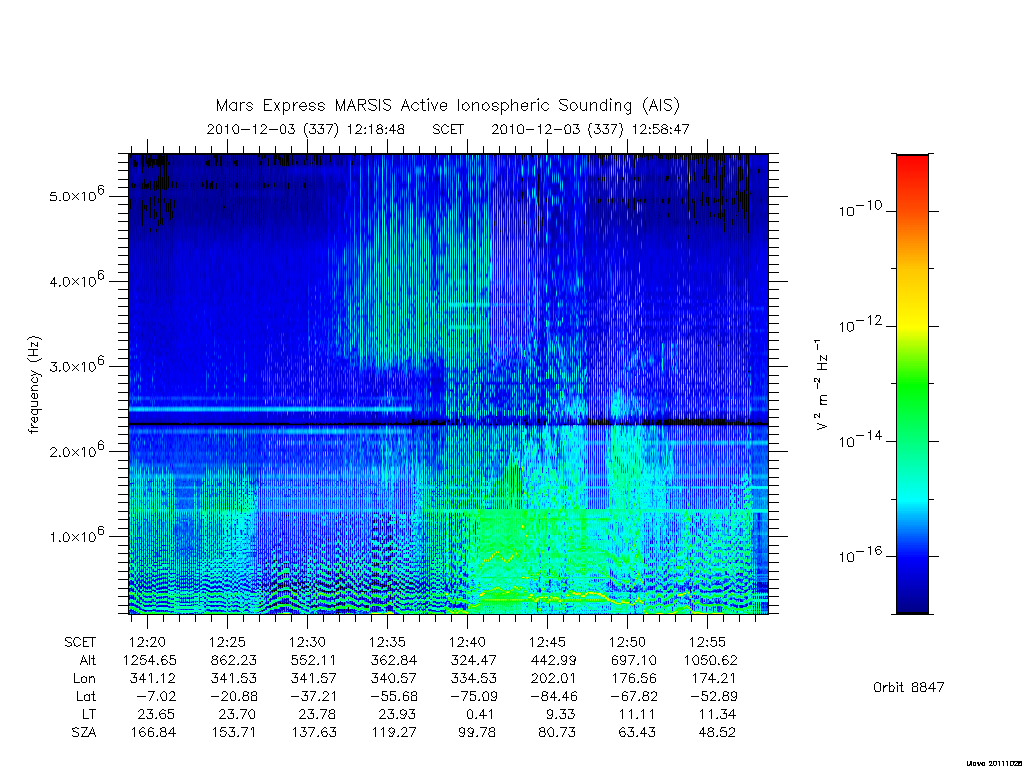Click the 12:25 time tick label

pyautogui.click(x=227, y=643)
